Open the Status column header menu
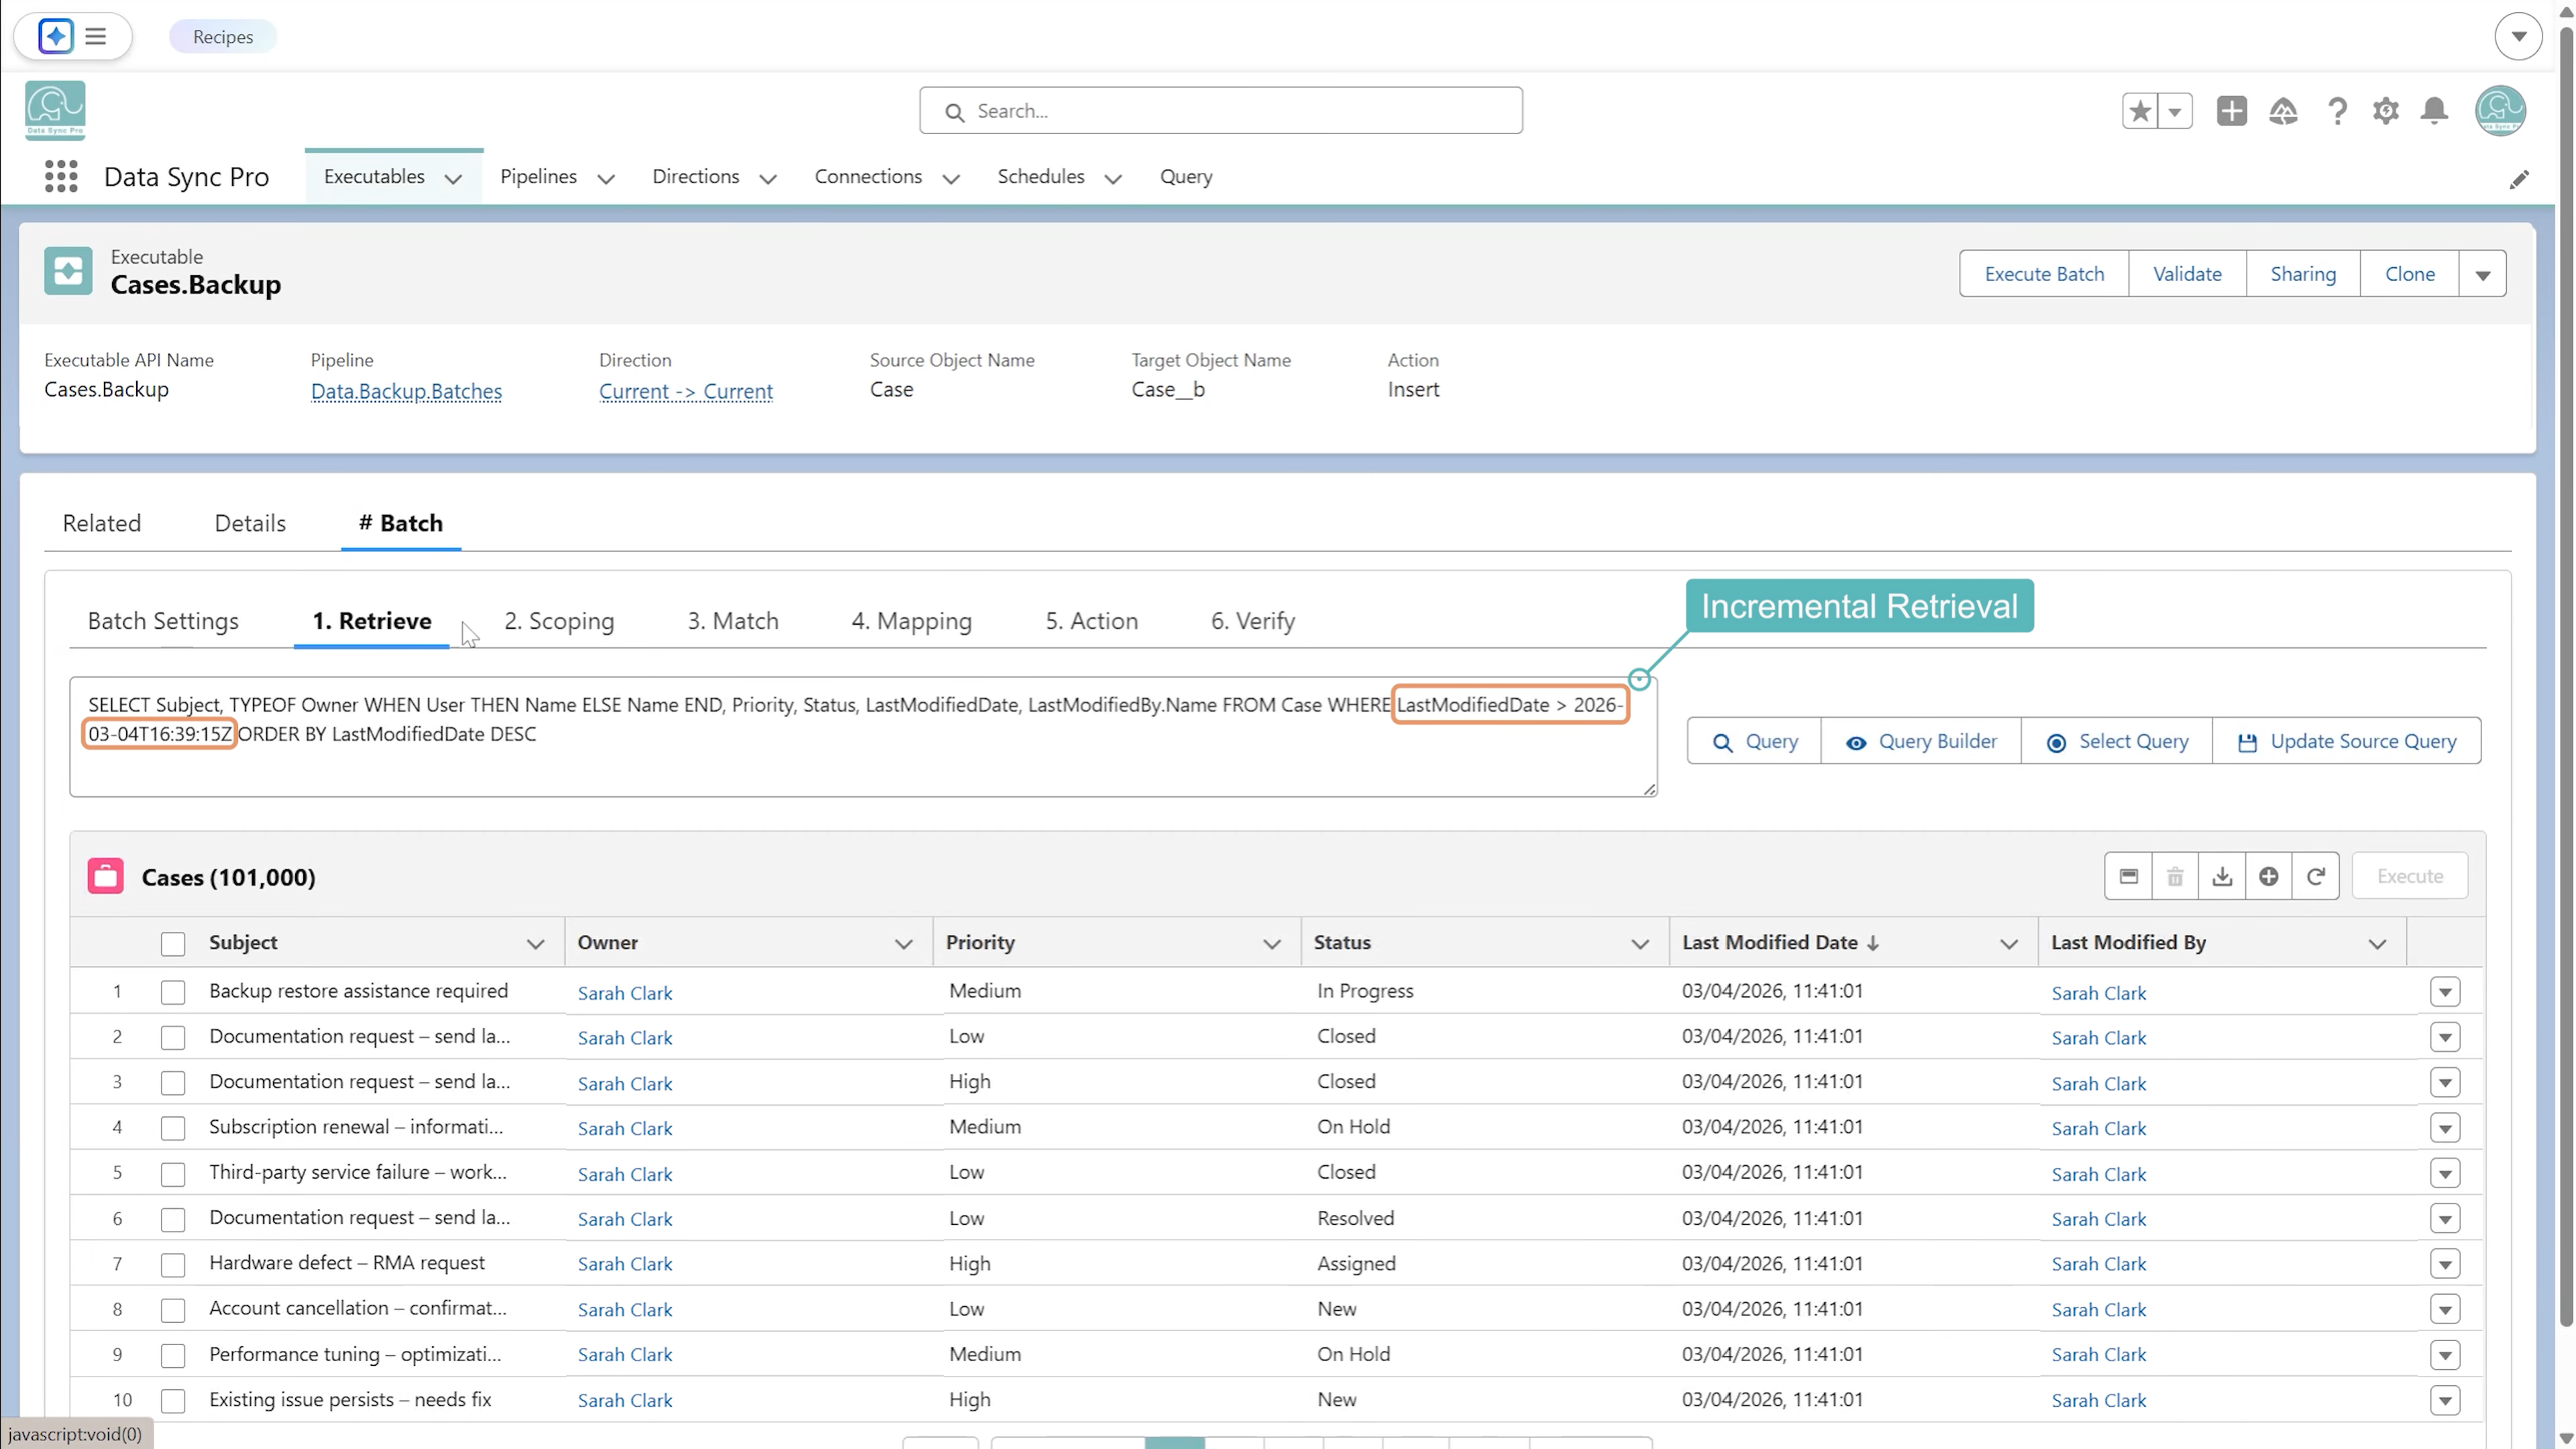2576x1449 pixels. pos(1640,944)
